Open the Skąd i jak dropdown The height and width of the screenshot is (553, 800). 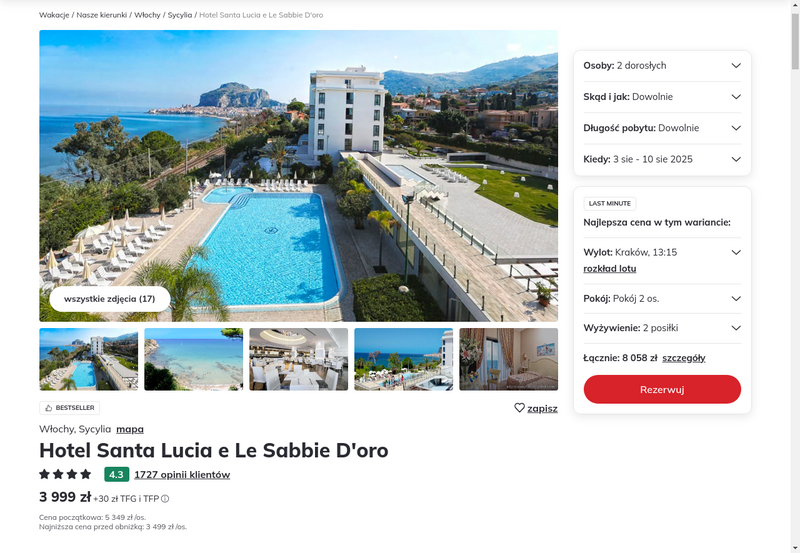tap(662, 97)
